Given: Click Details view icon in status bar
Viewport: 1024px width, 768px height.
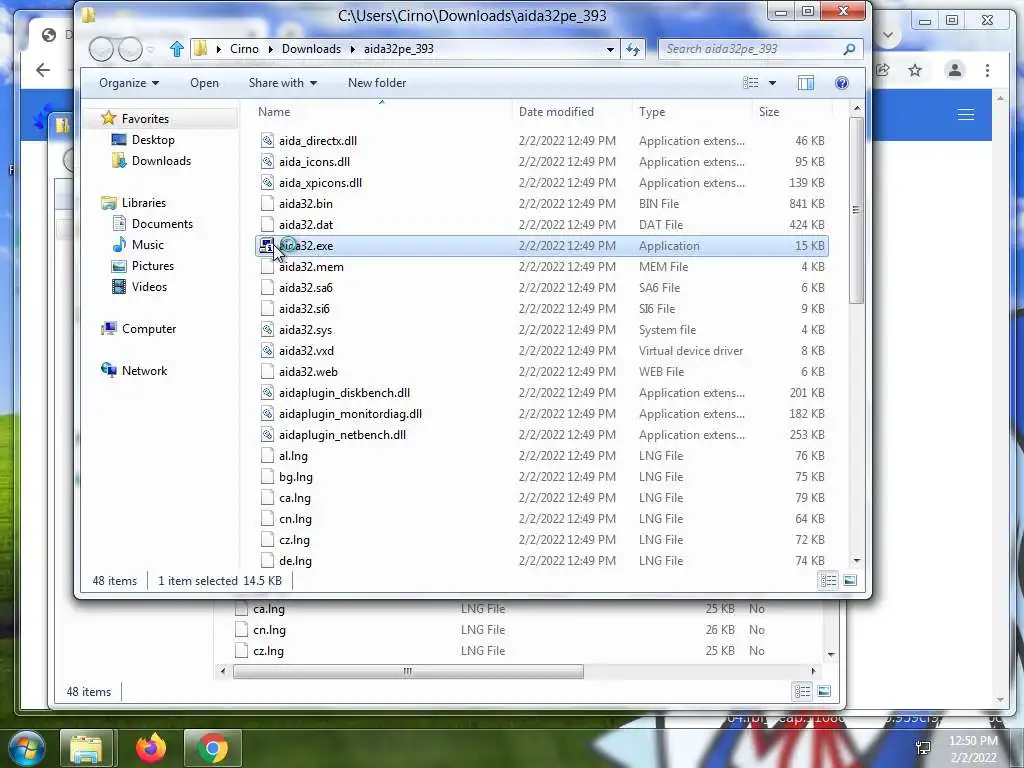Looking at the screenshot, I should 828,580.
